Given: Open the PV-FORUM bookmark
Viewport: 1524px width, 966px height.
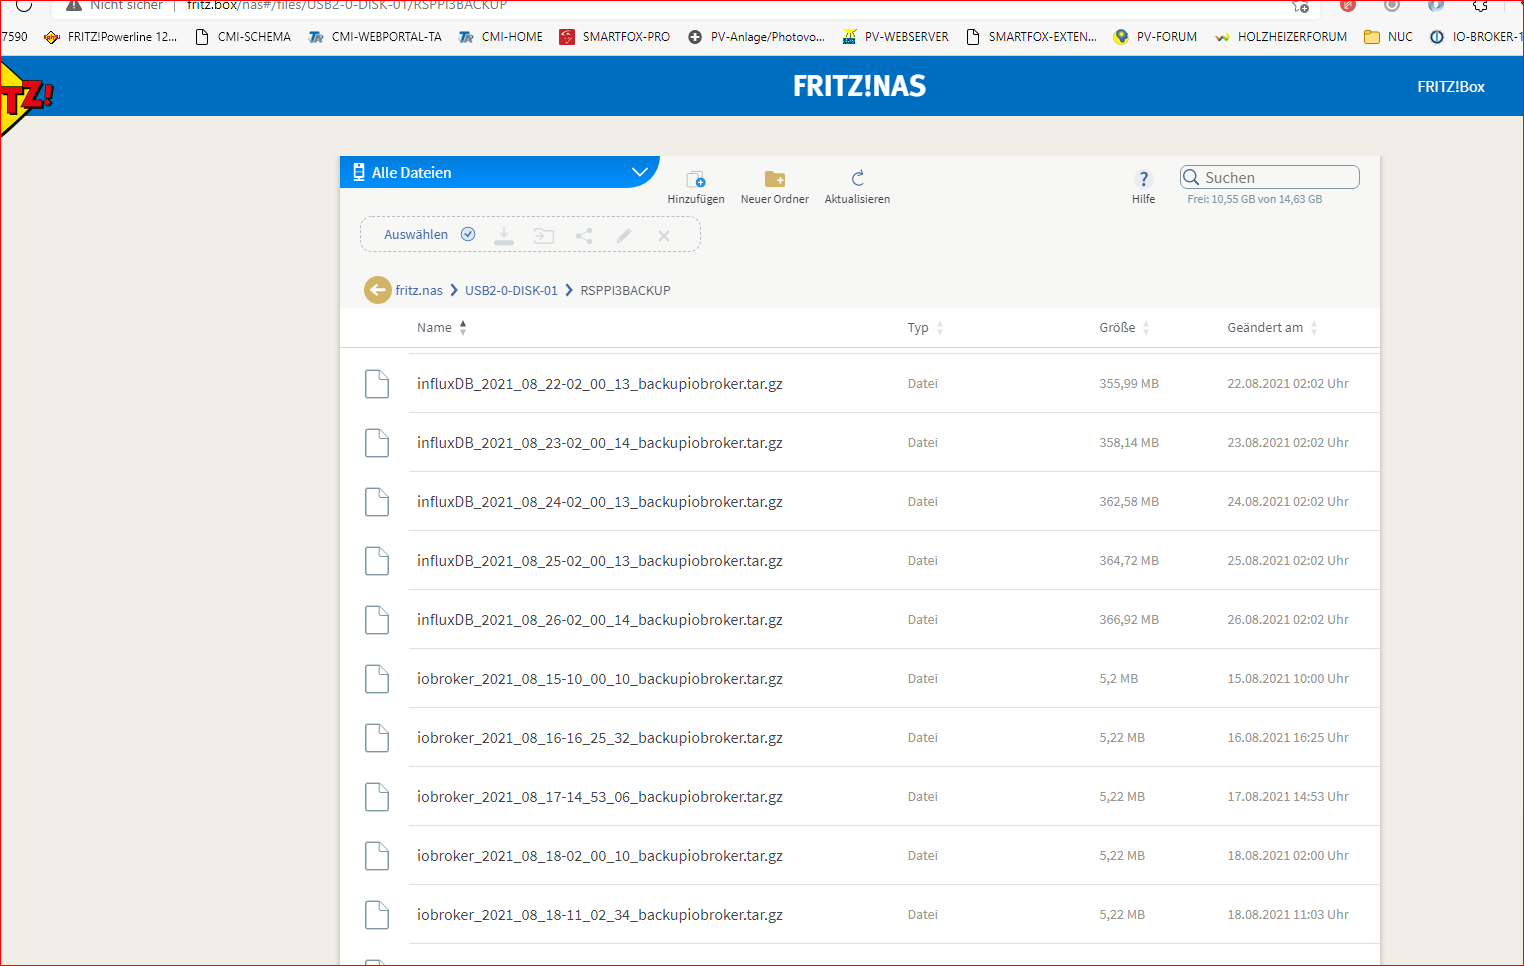Looking at the screenshot, I should pos(1155,37).
